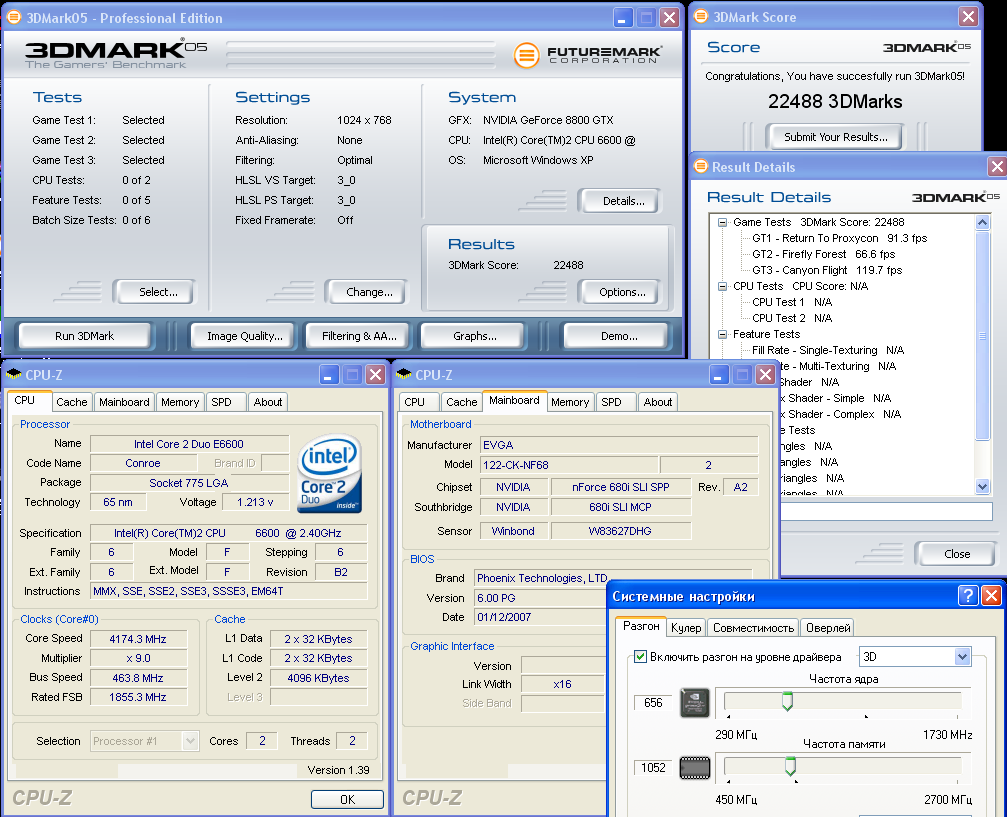
Task: Click the Intel Core 2 Duo E6600 name field
Action: 189,444
